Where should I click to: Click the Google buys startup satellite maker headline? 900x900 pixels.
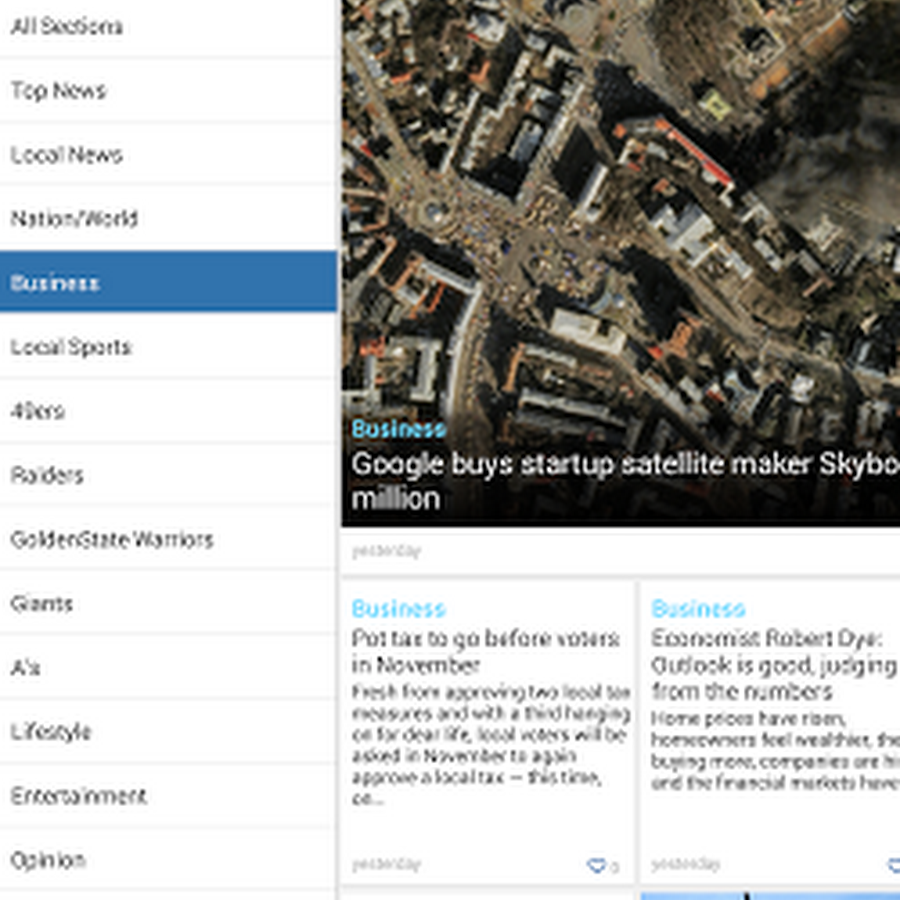pyautogui.click(x=625, y=481)
